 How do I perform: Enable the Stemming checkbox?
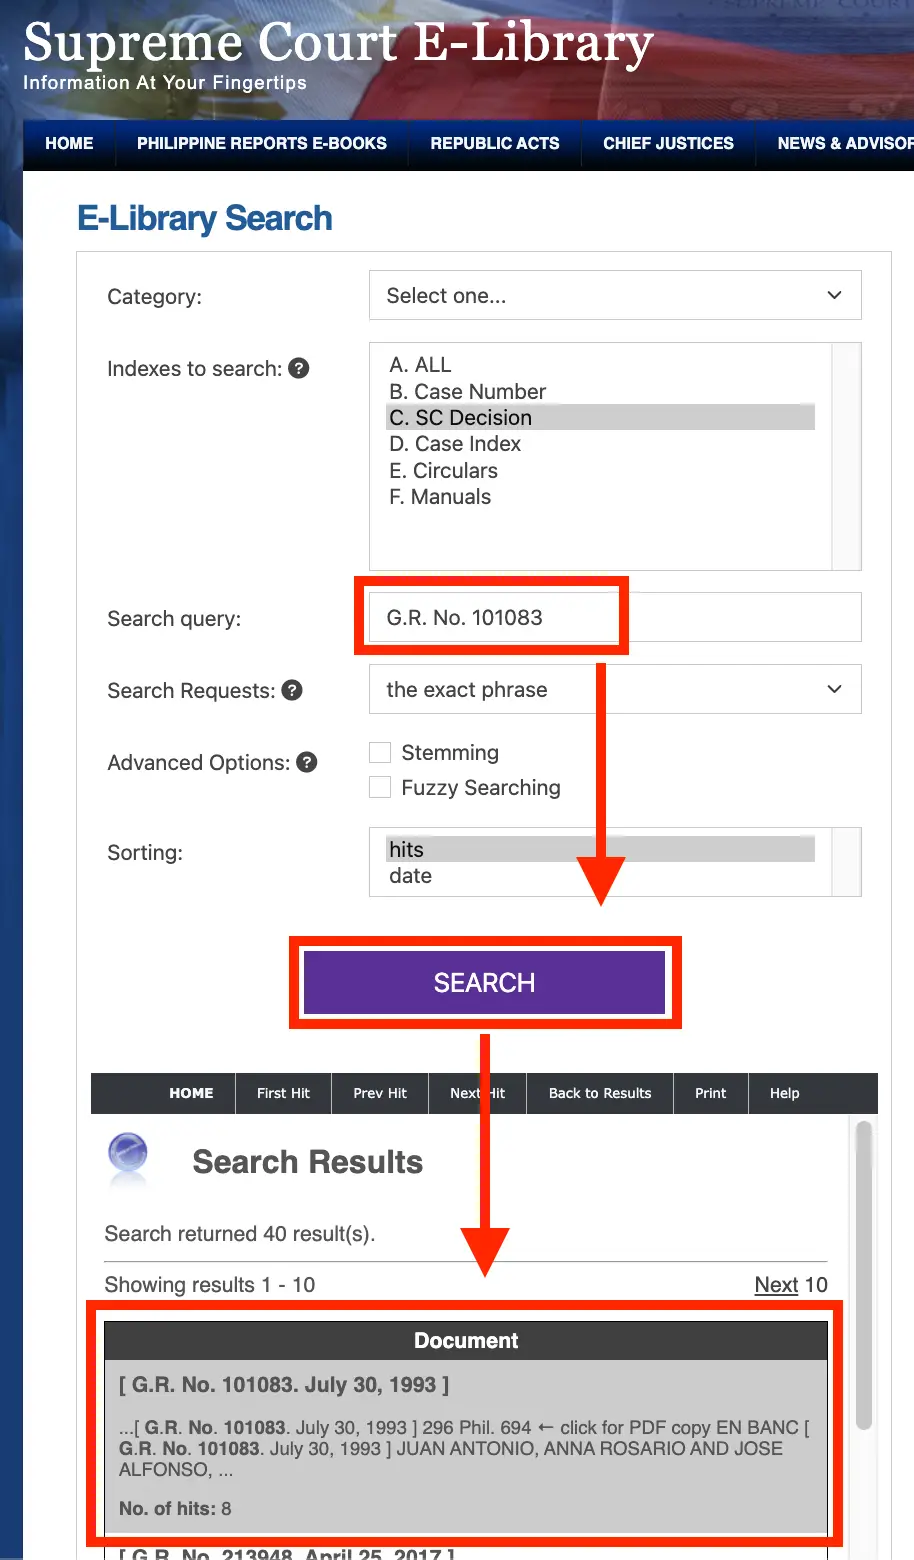tap(380, 752)
